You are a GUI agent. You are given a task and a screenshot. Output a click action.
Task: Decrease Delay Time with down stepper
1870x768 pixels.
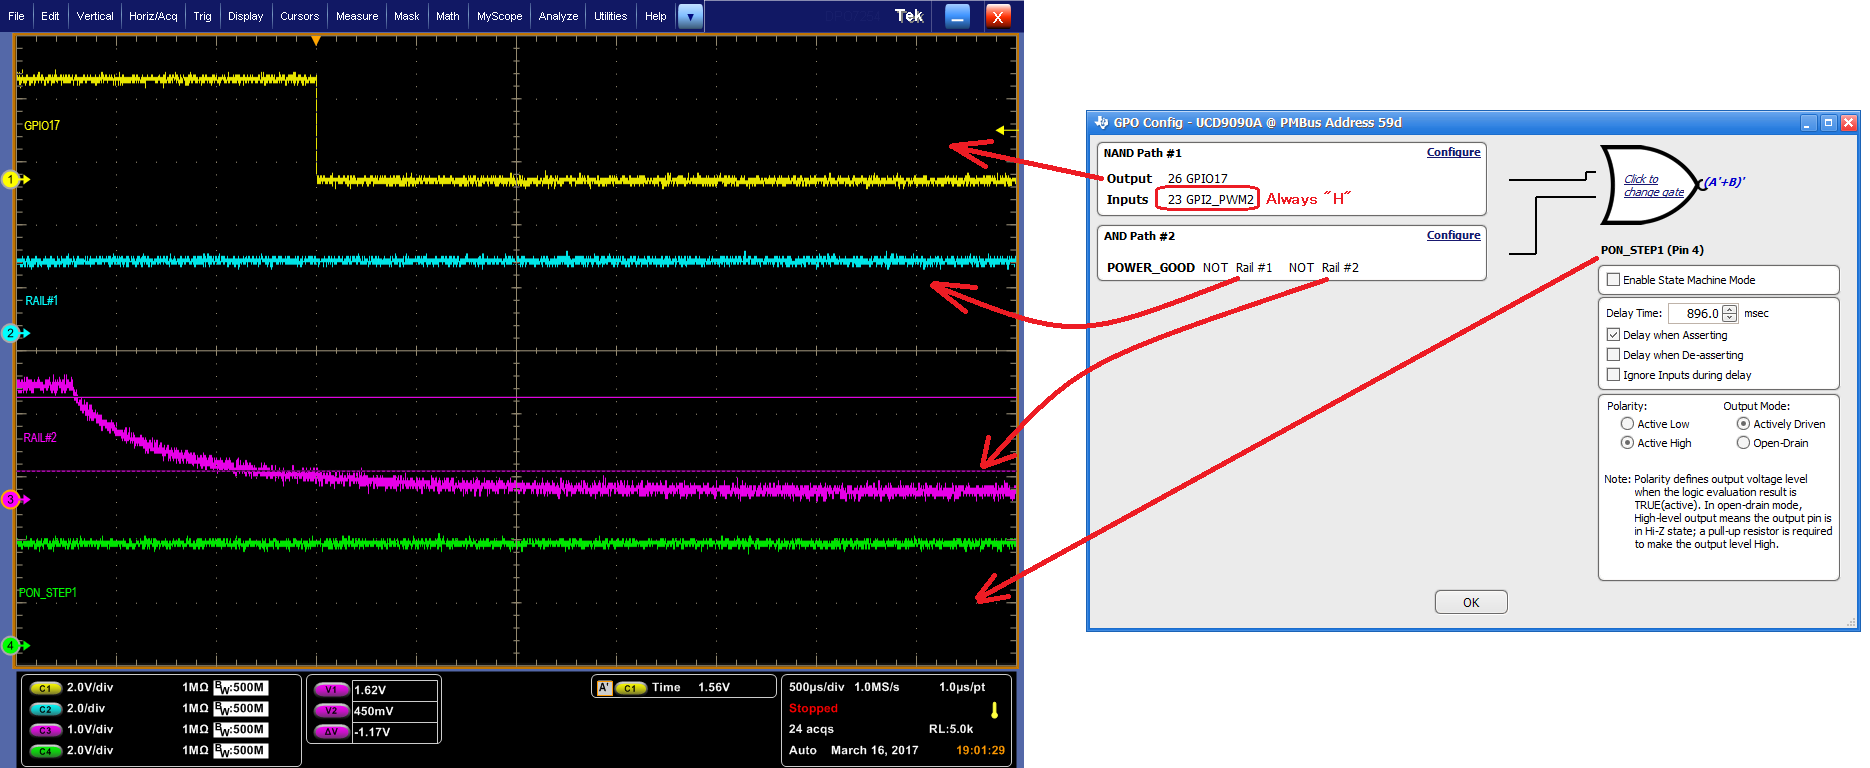point(1730,318)
